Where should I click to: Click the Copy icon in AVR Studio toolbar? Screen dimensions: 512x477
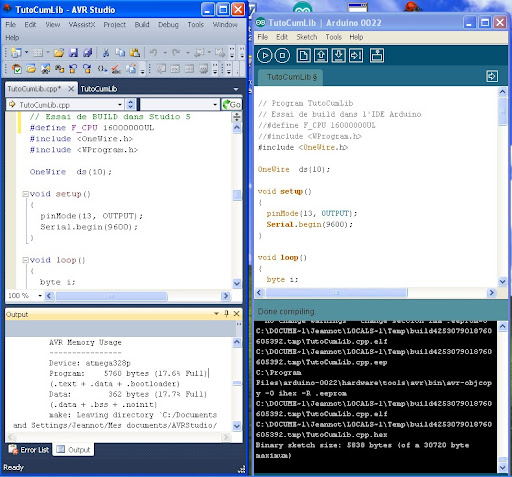click(120, 52)
